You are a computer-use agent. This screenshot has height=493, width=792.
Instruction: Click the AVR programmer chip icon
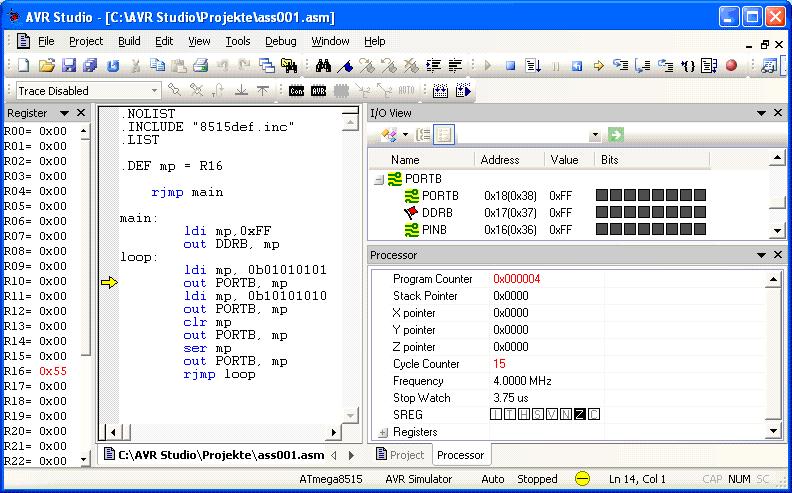coord(318,91)
